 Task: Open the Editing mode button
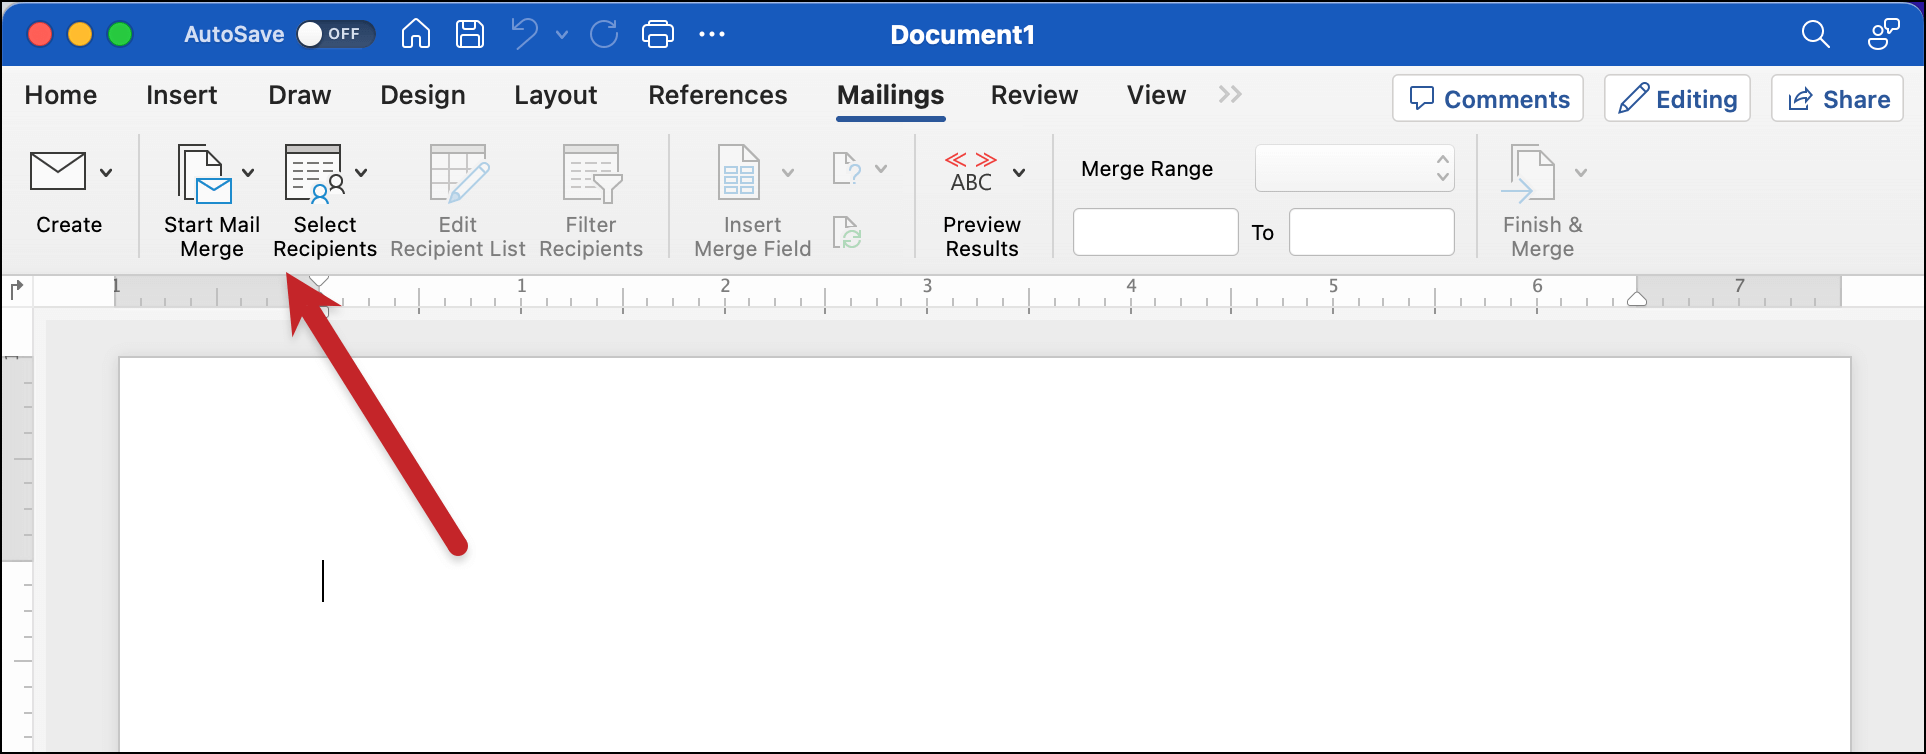pos(1677,99)
